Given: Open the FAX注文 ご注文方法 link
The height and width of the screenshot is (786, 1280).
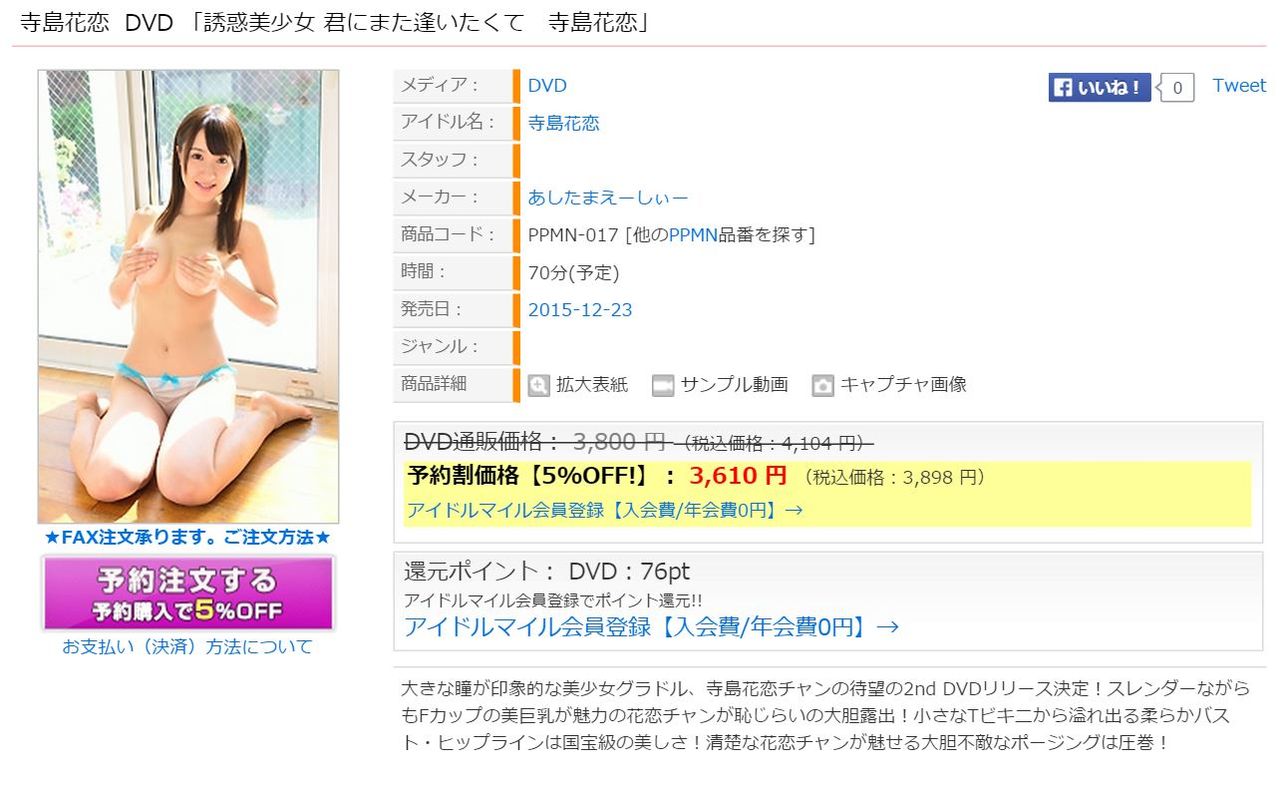Looking at the screenshot, I should [188, 538].
